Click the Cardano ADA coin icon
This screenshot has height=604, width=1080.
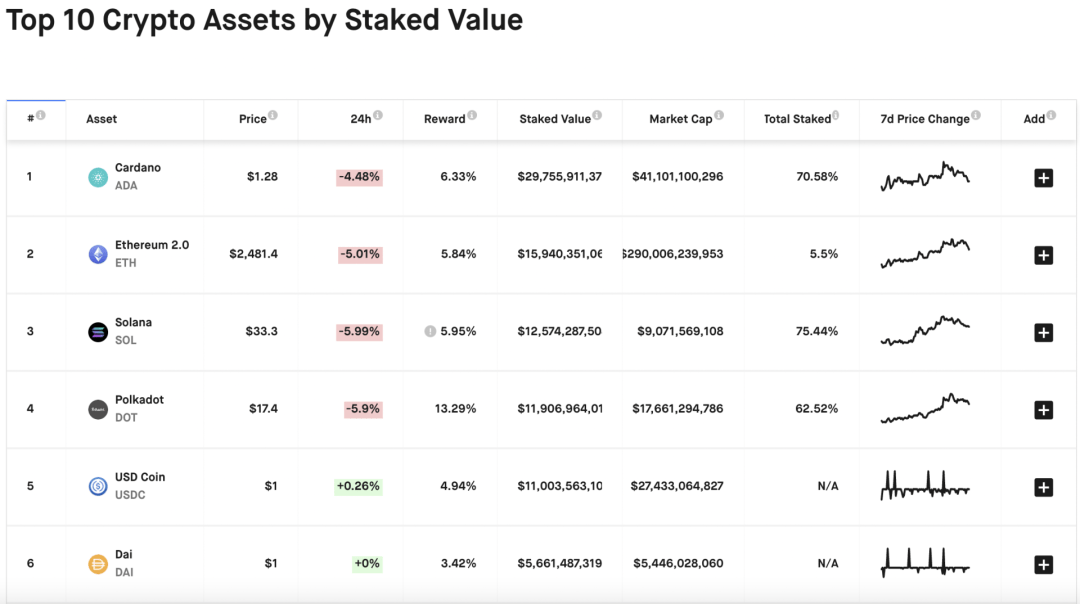pyautogui.click(x=97, y=177)
